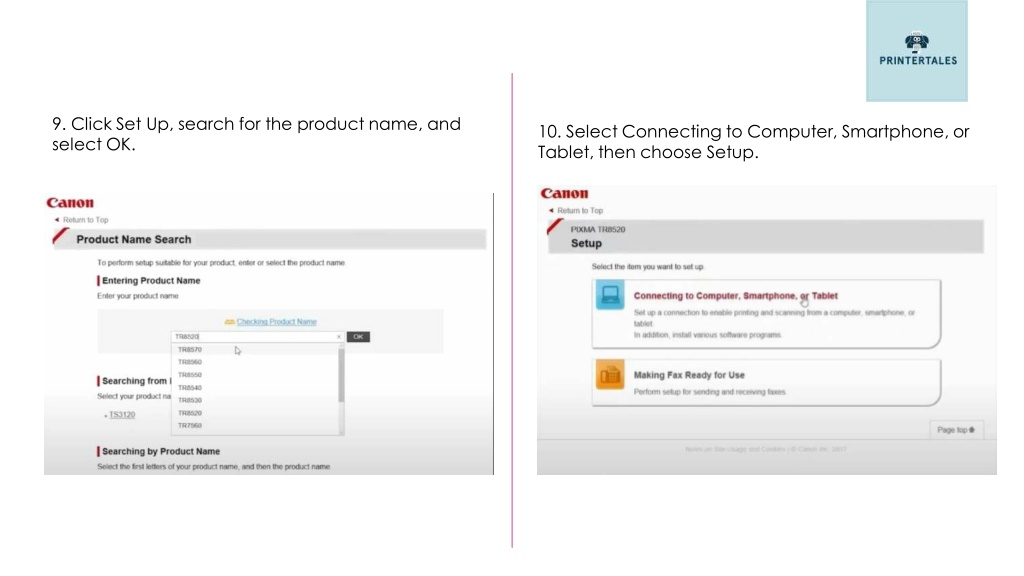1024x576 pixels.
Task: Click the OK button next to search
Action: click(358, 336)
